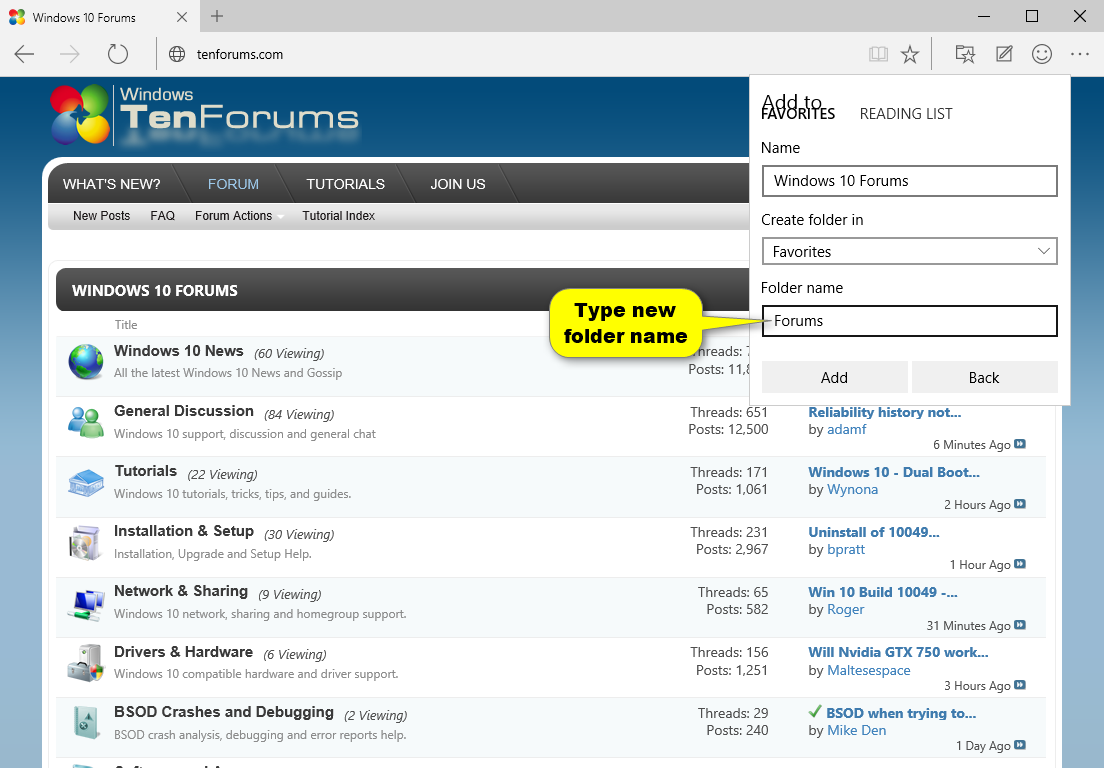Click the New Posts link
The image size is (1104, 768).
click(101, 215)
